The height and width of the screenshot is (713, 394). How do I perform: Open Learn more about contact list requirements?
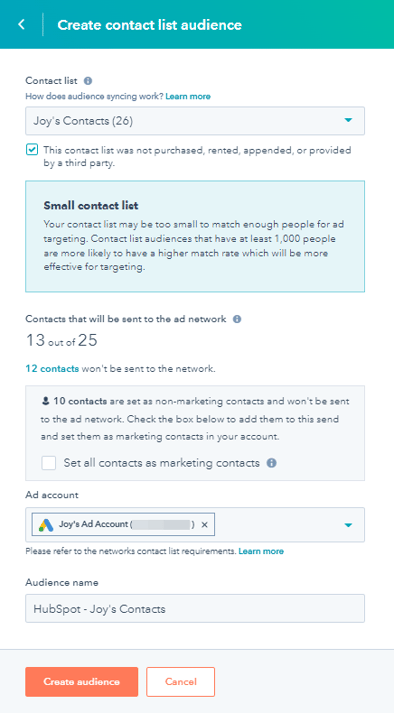click(x=261, y=551)
